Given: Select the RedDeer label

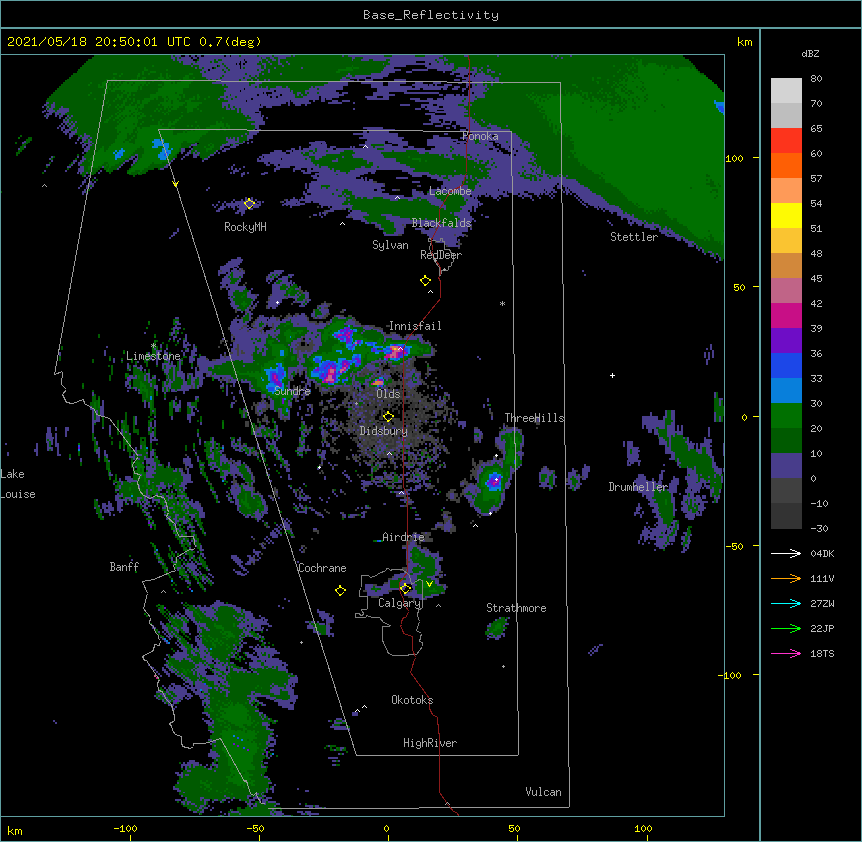Looking at the screenshot, I should (x=441, y=255).
